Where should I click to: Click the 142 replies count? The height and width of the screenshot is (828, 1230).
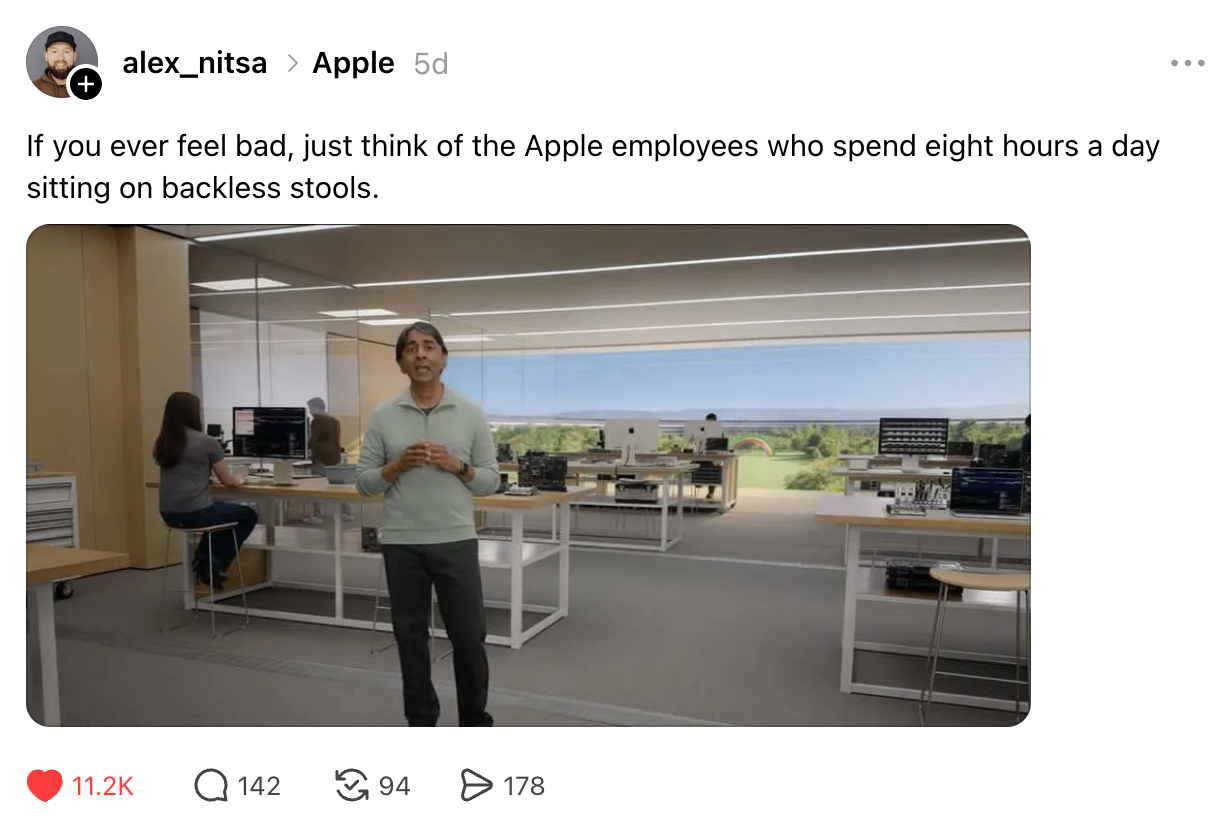(x=259, y=786)
